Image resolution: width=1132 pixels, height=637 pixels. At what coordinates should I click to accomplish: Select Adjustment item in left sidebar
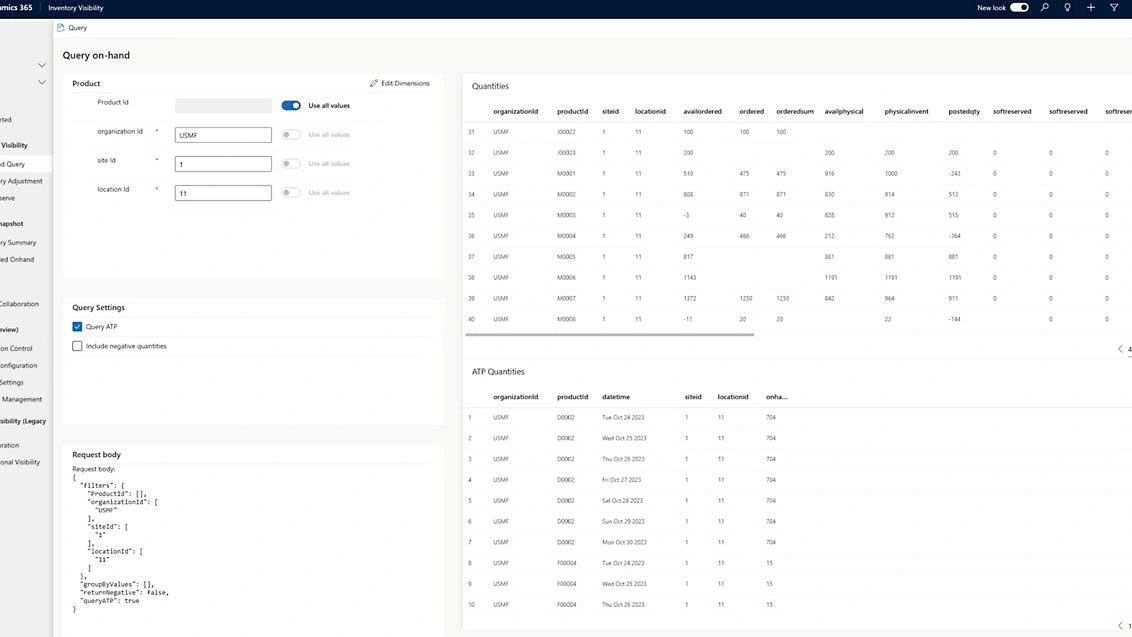coord(21,181)
